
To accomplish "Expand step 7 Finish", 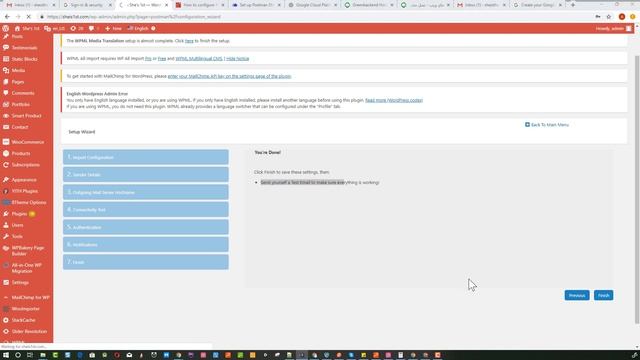I will 146,262.
